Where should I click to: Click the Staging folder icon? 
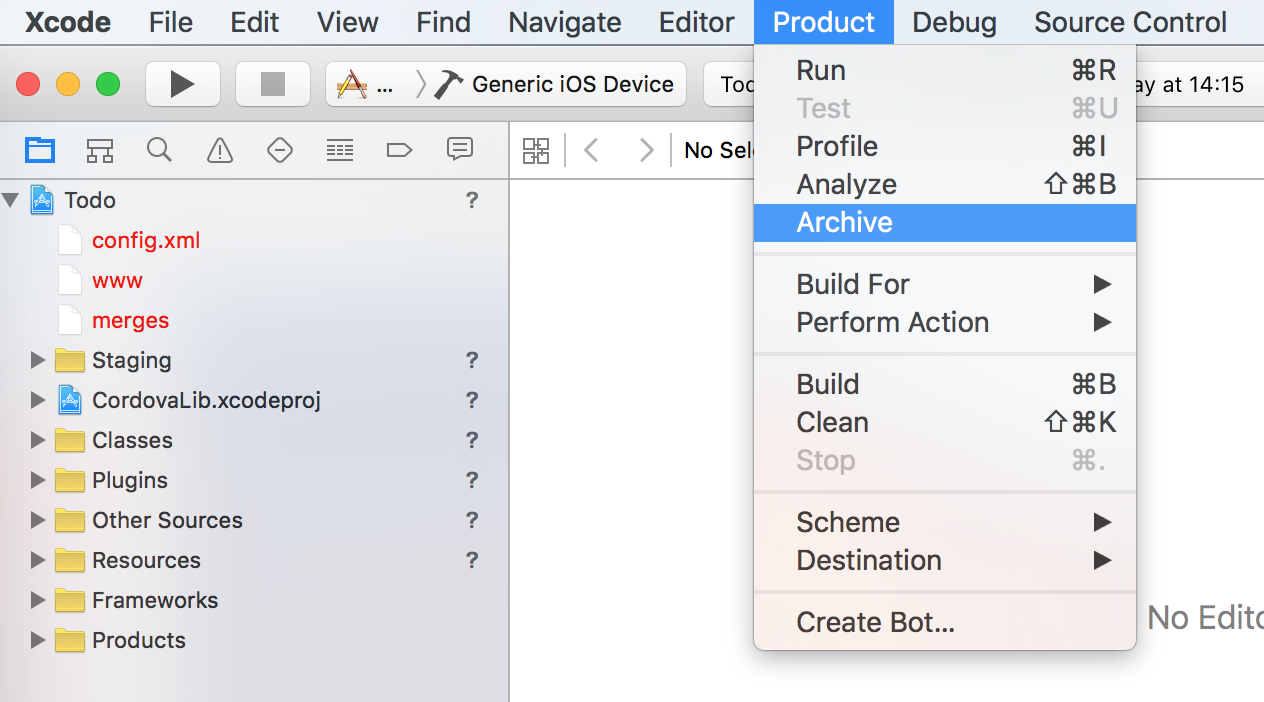pos(70,360)
